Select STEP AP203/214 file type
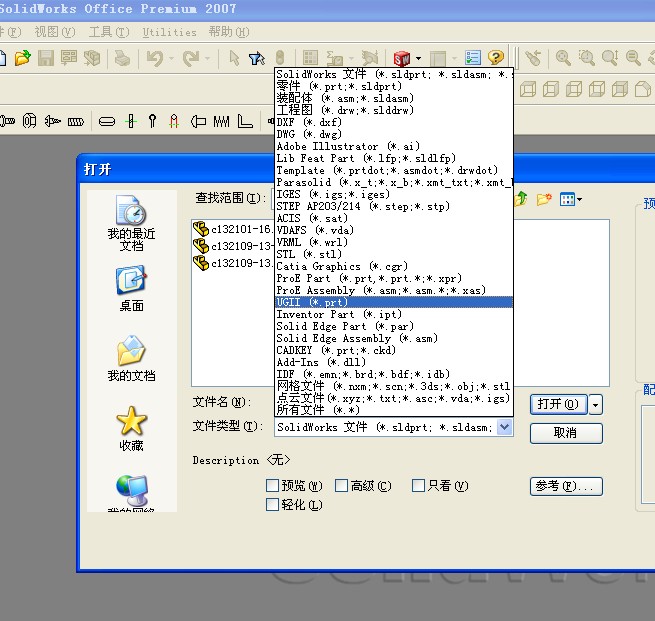Screen dimensions: 655x621 394,206
